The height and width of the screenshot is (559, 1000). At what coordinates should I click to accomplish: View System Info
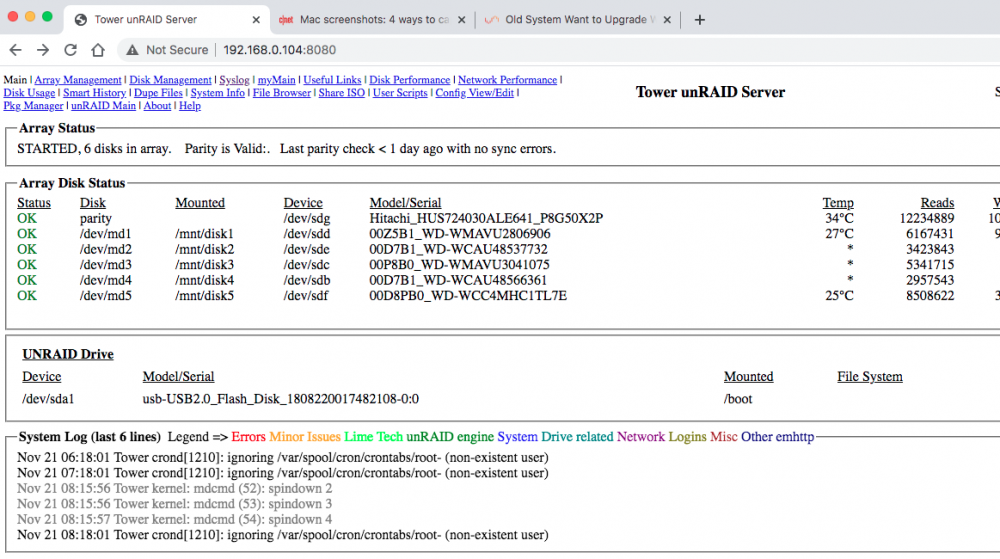(x=217, y=92)
